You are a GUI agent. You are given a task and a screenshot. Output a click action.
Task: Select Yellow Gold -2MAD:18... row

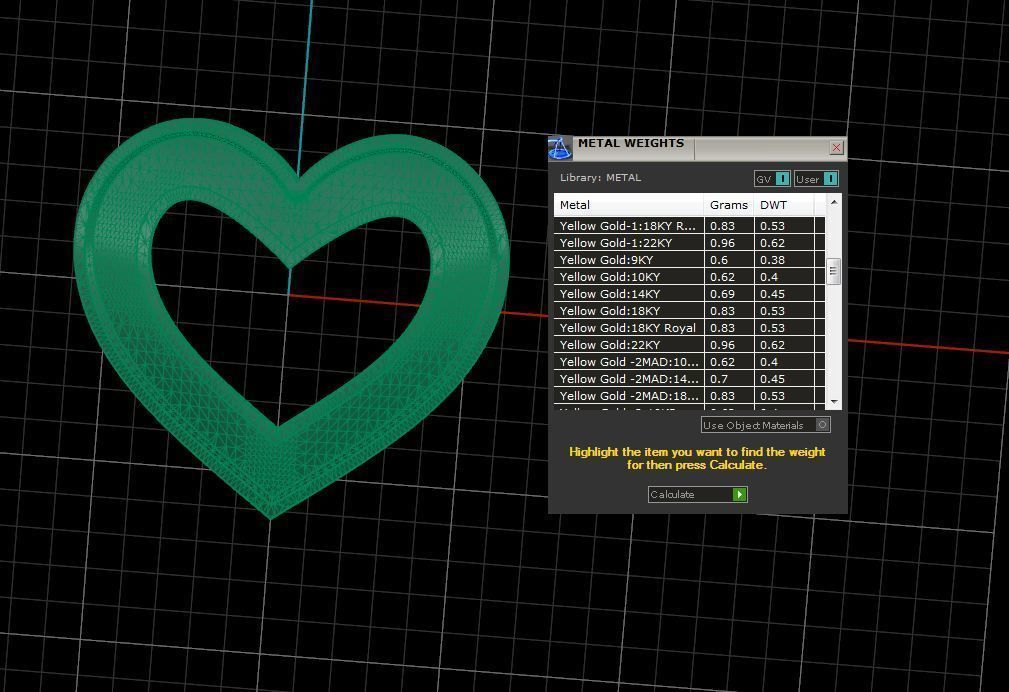(689, 396)
